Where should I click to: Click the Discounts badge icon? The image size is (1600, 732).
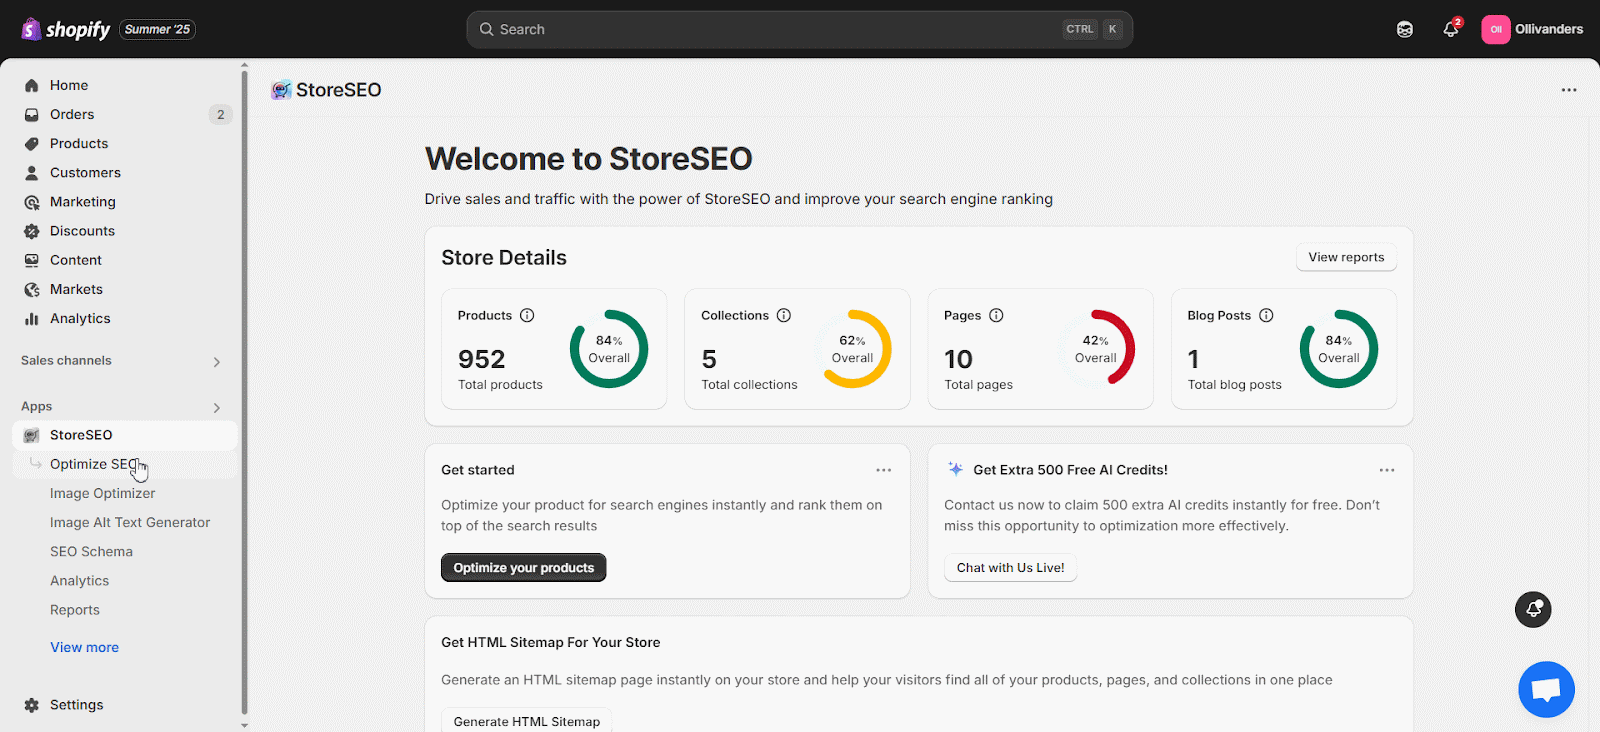[32, 231]
